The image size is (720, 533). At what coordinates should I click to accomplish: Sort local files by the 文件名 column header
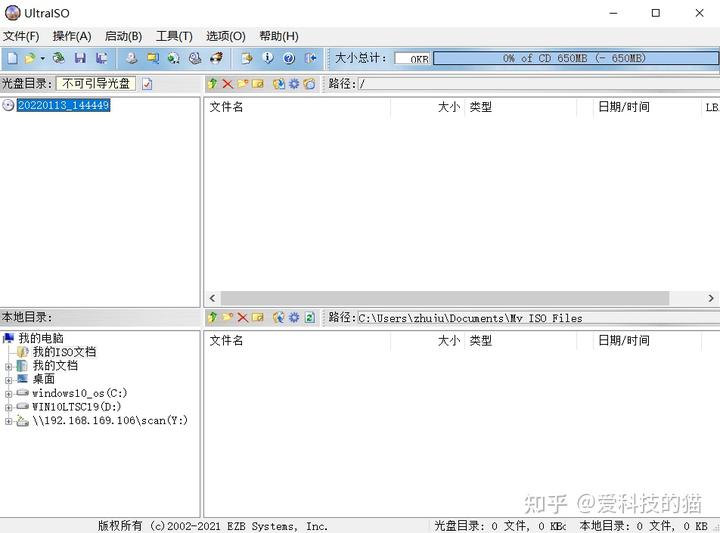click(297, 341)
